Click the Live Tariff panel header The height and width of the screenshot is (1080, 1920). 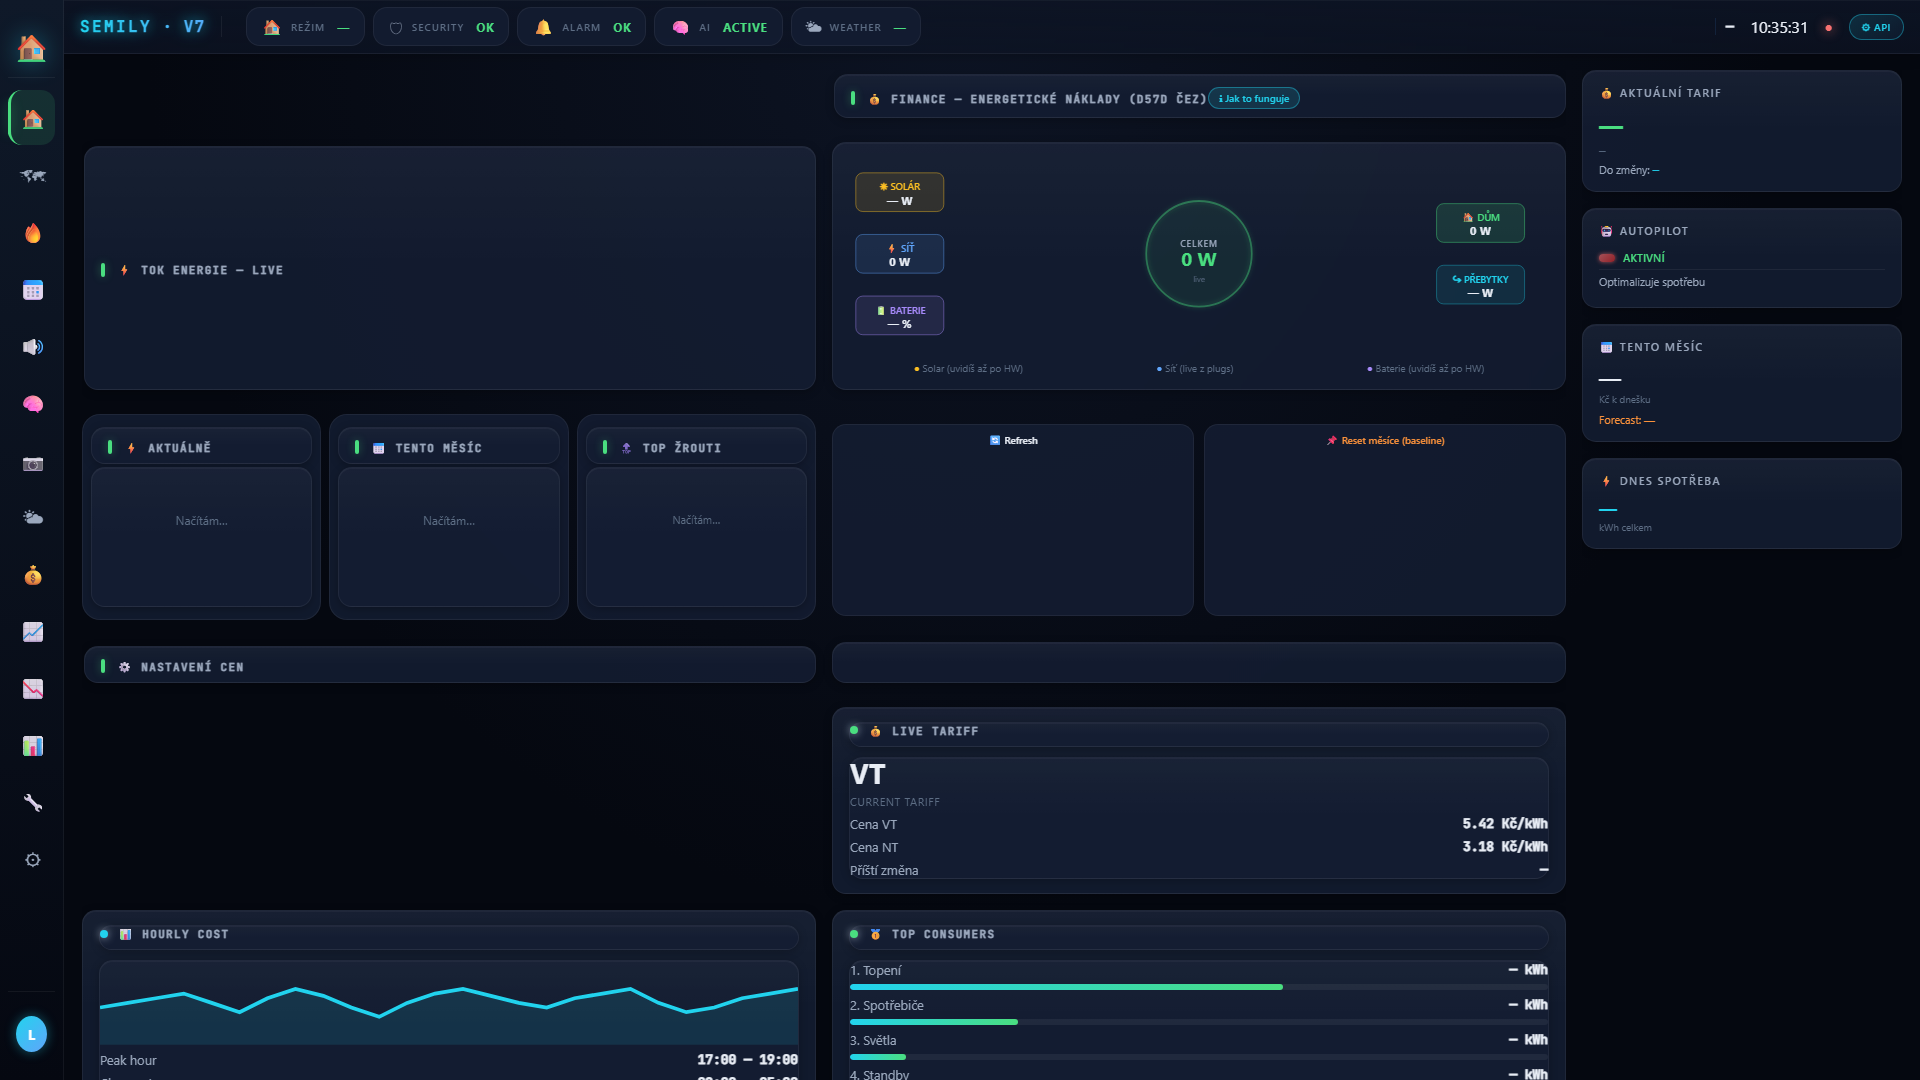1197,732
